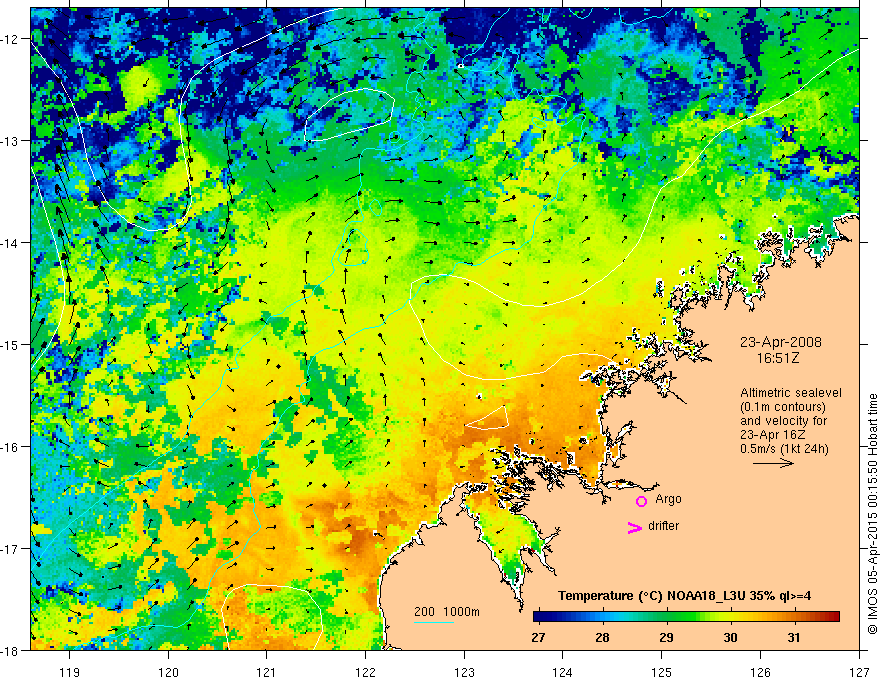Screen dimensions: 880x680
Task: Click the '0.5m/s (1kt 24h)' label
Action: 785,449
